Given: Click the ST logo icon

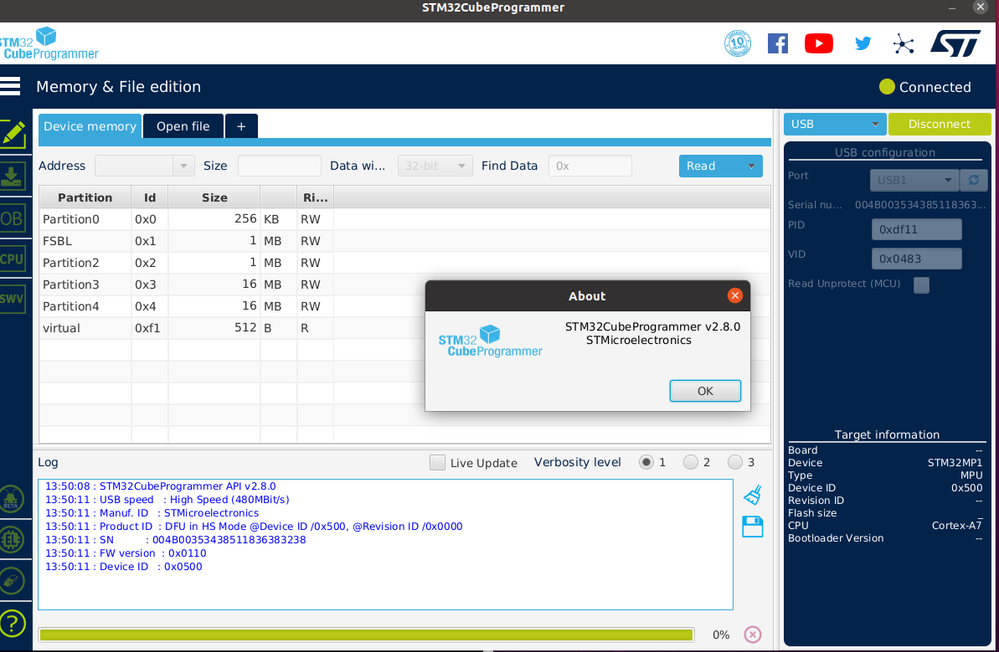Looking at the screenshot, I should (x=955, y=43).
